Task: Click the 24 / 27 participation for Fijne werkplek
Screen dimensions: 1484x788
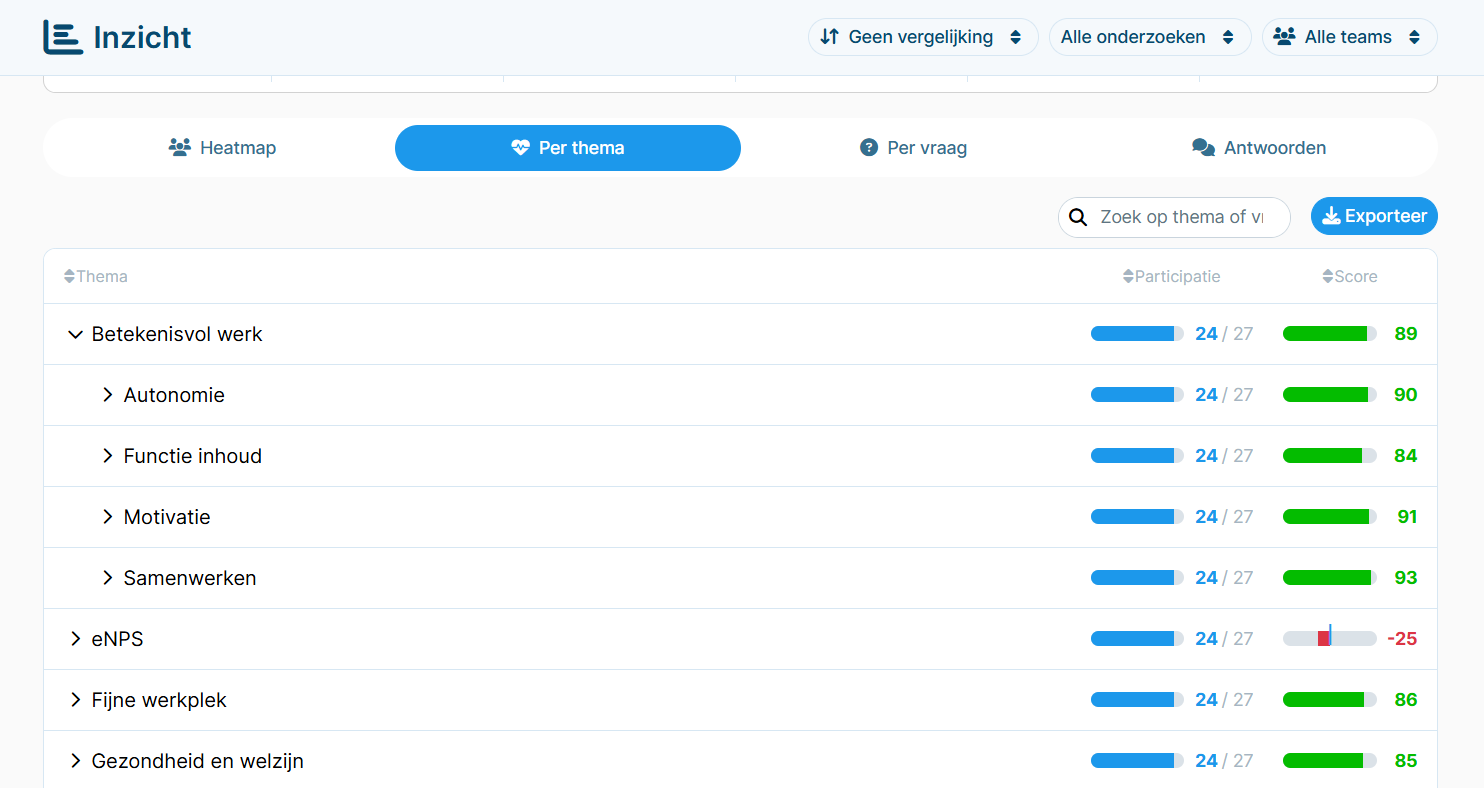Action: point(1224,700)
